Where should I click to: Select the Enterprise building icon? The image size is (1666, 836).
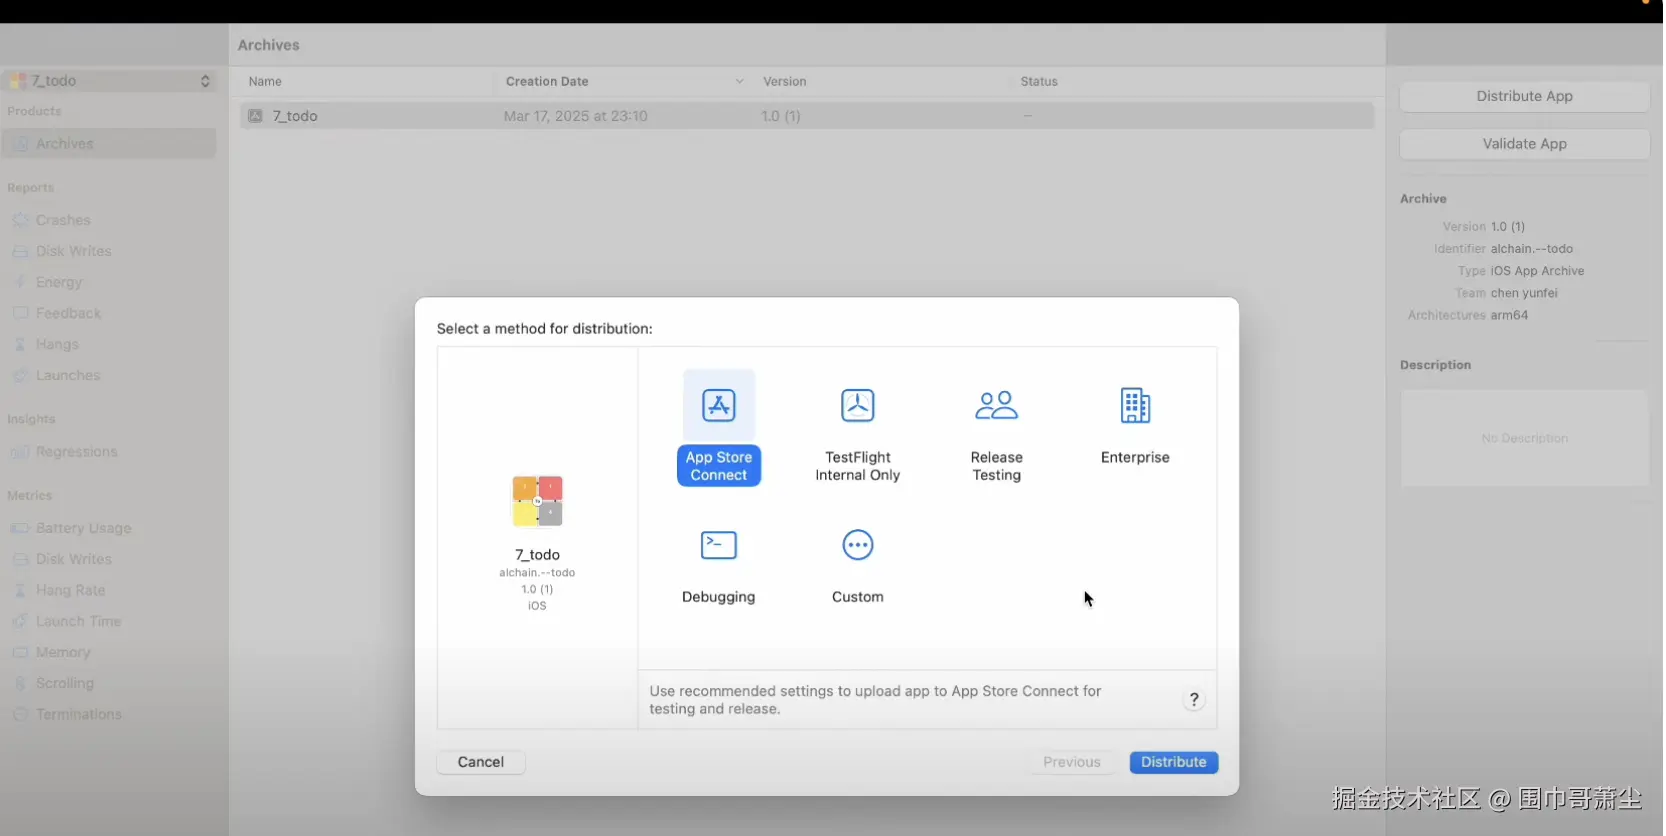1135,406
